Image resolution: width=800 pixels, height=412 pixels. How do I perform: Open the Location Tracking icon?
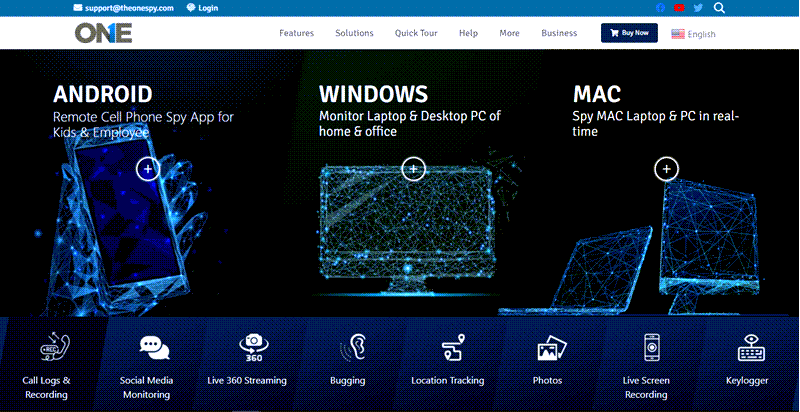click(x=452, y=349)
